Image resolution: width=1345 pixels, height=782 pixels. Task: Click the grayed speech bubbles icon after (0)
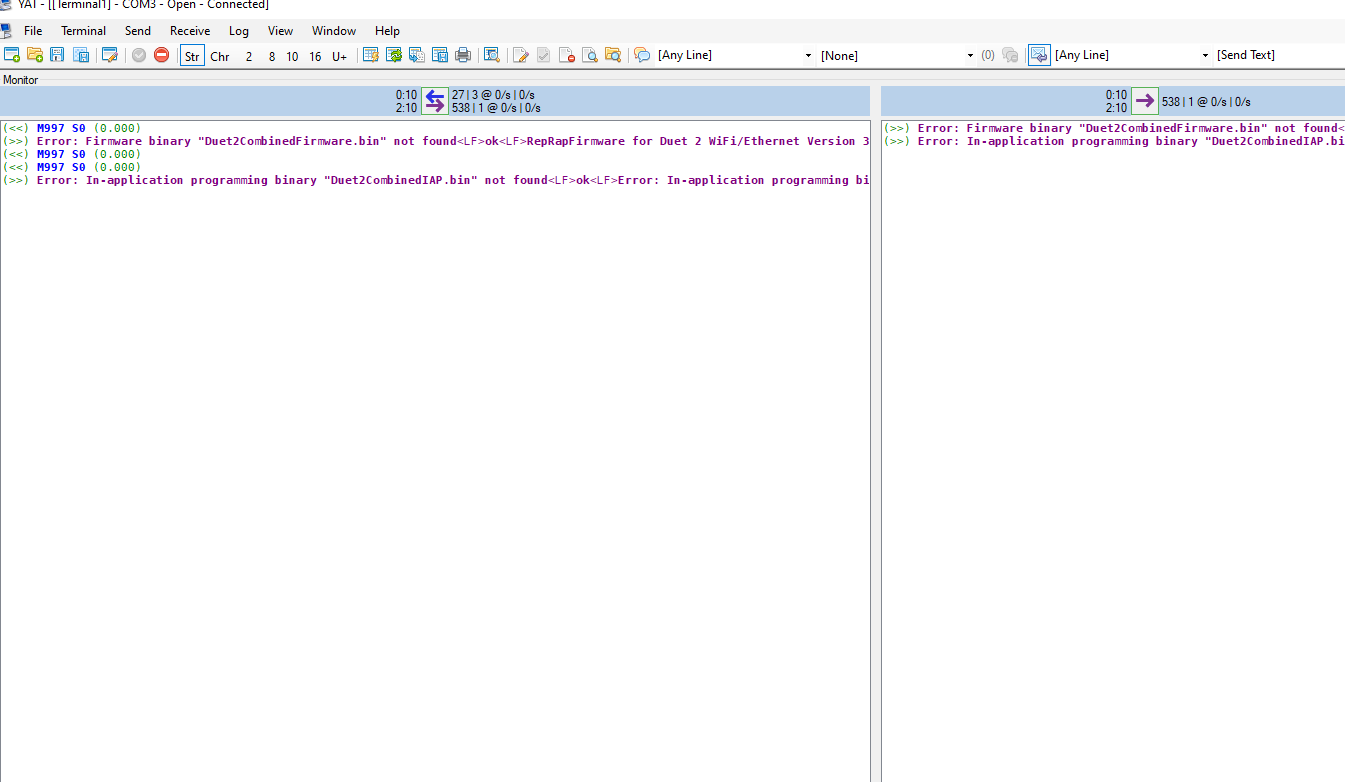1010,55
